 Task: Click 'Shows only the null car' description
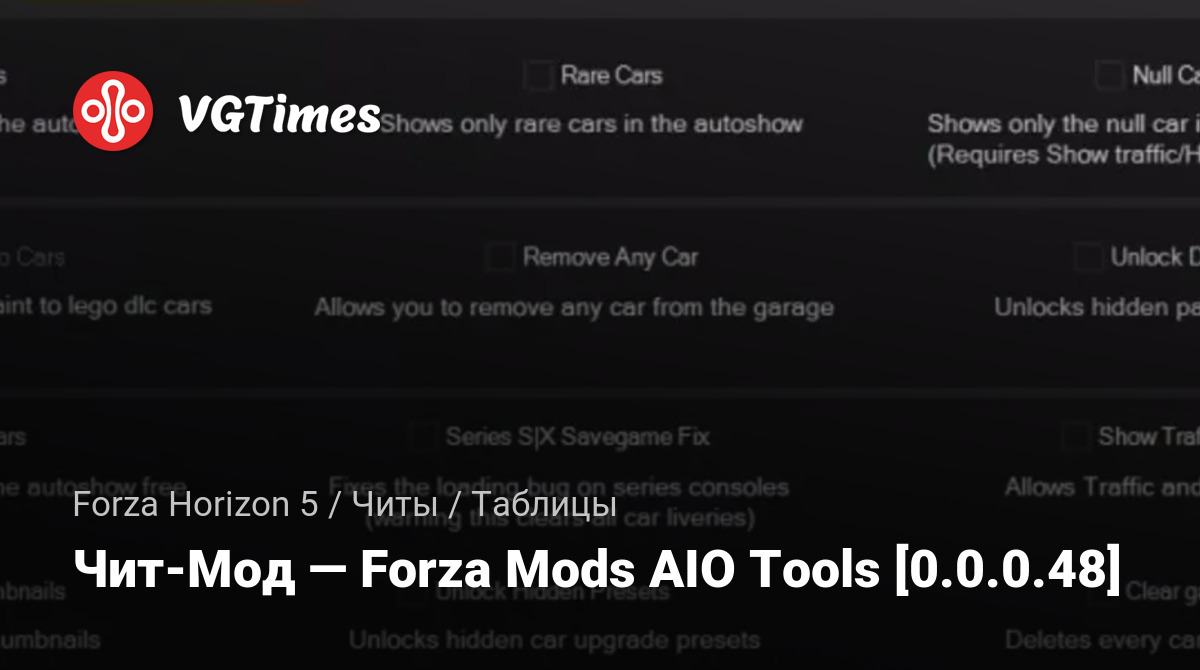(1063, 124)
